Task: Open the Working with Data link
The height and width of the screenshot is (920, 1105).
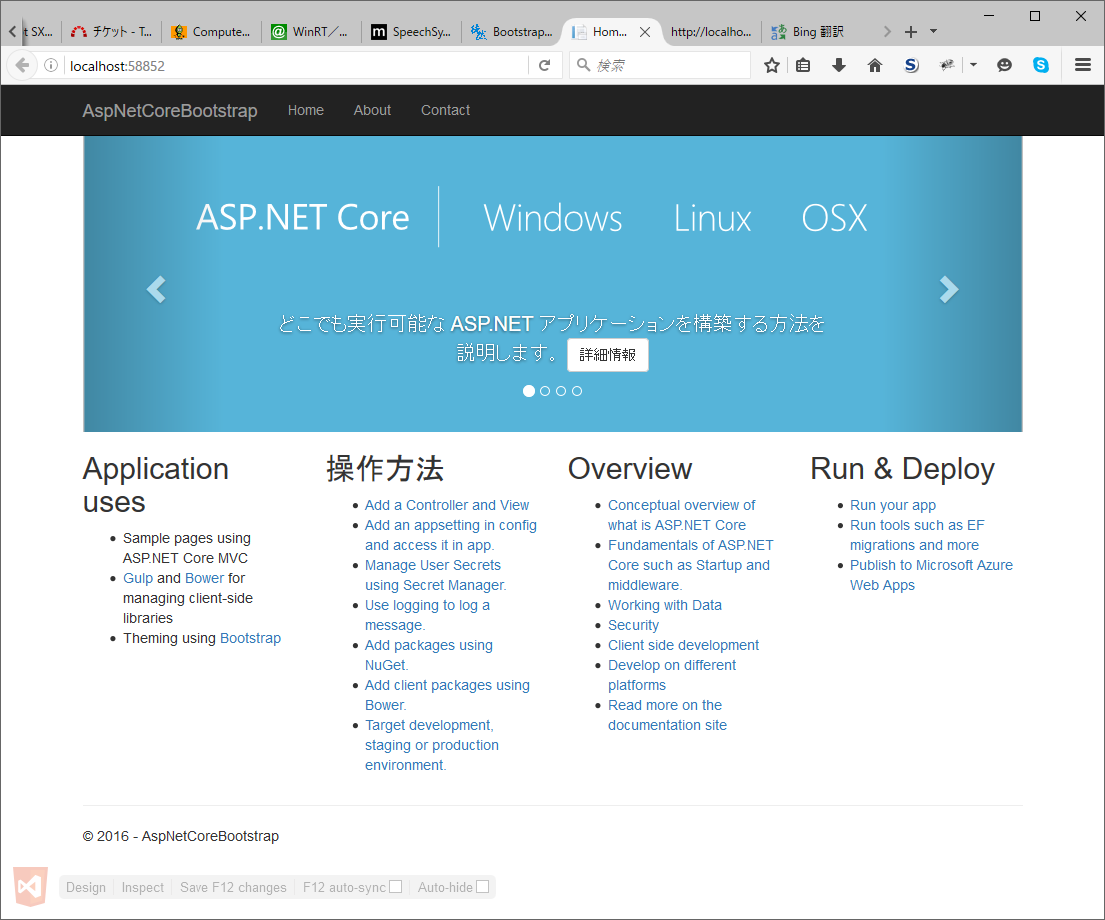Action: click(x=665, y=605)
